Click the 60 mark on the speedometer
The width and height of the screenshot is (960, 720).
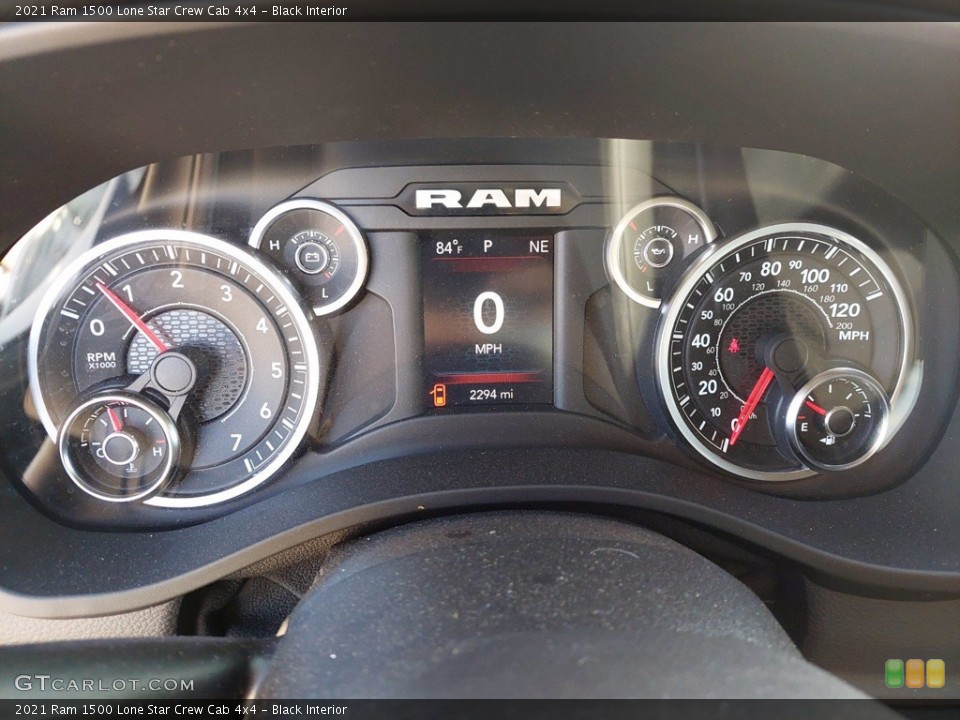(x=723, y=294)
